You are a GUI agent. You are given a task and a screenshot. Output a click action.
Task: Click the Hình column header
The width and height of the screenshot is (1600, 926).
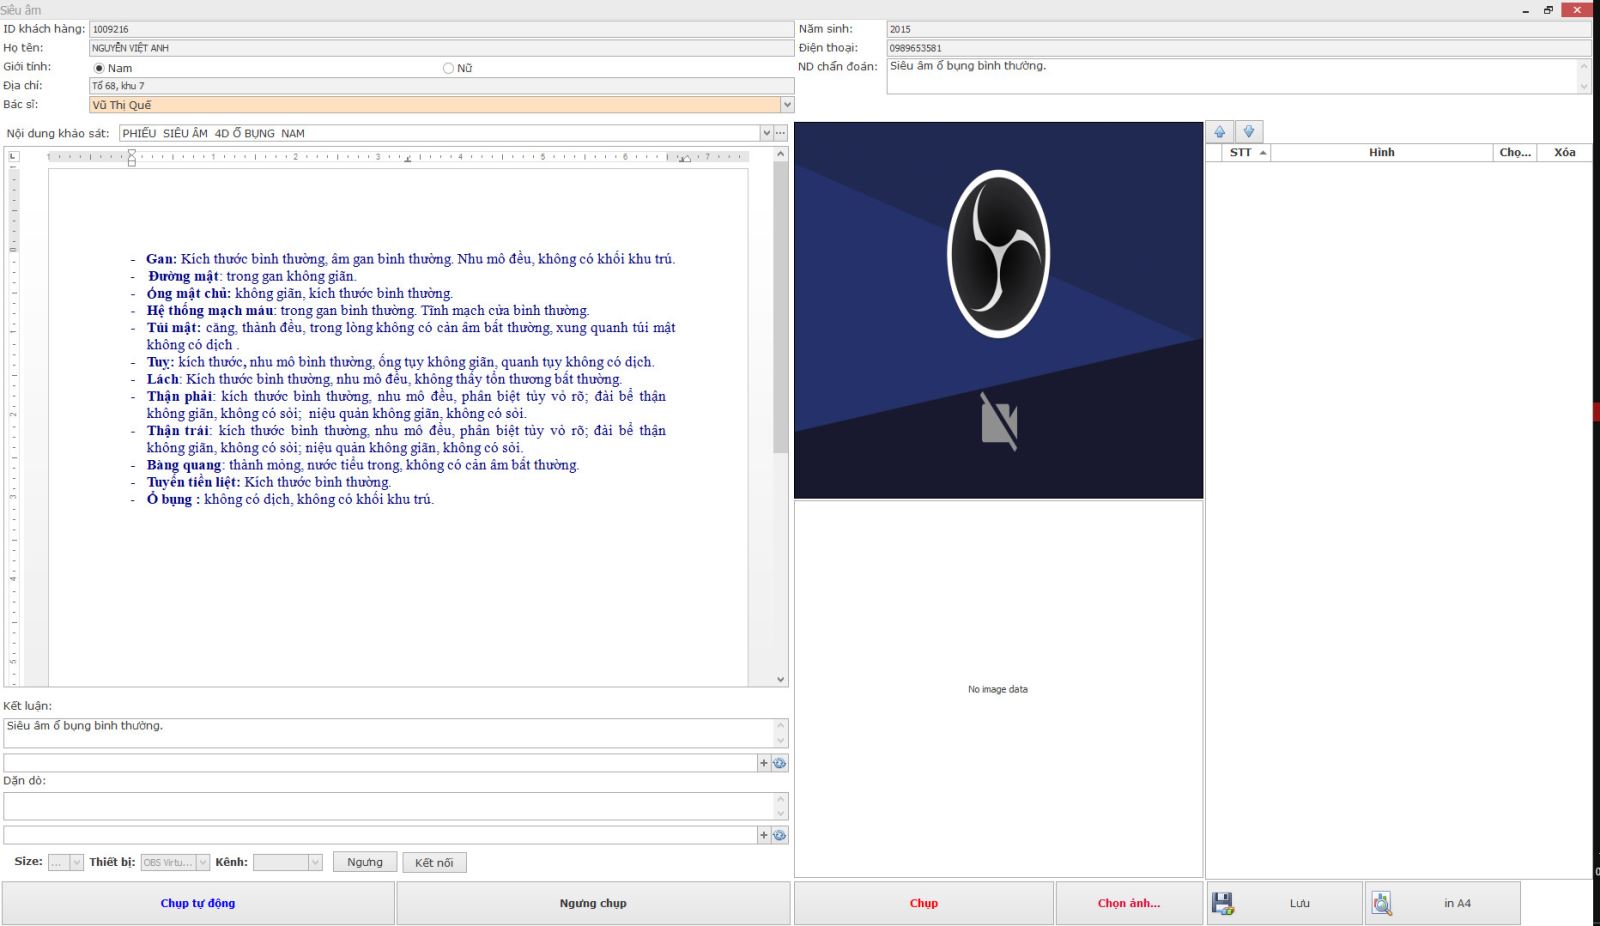pos(1381,153)
